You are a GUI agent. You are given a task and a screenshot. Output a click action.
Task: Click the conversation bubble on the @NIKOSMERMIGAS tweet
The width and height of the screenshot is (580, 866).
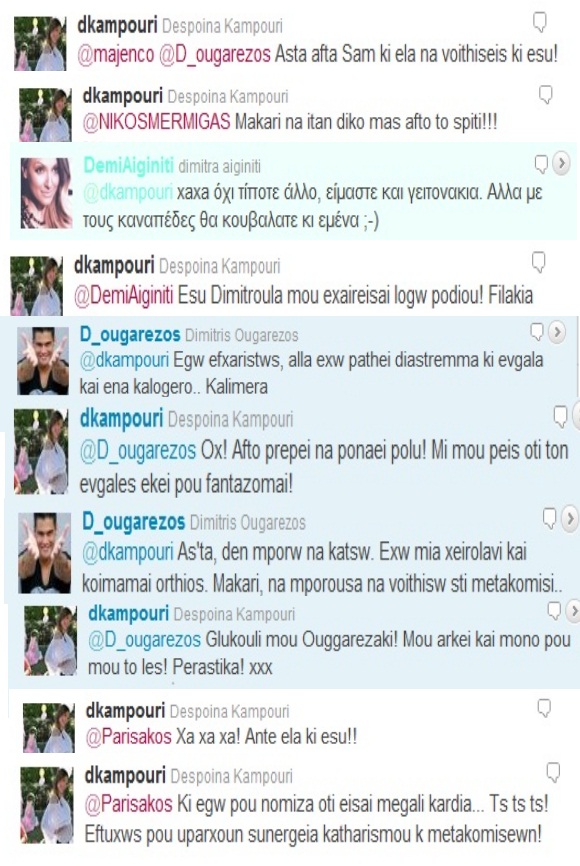pyautogui.click(x=545, y=94)
